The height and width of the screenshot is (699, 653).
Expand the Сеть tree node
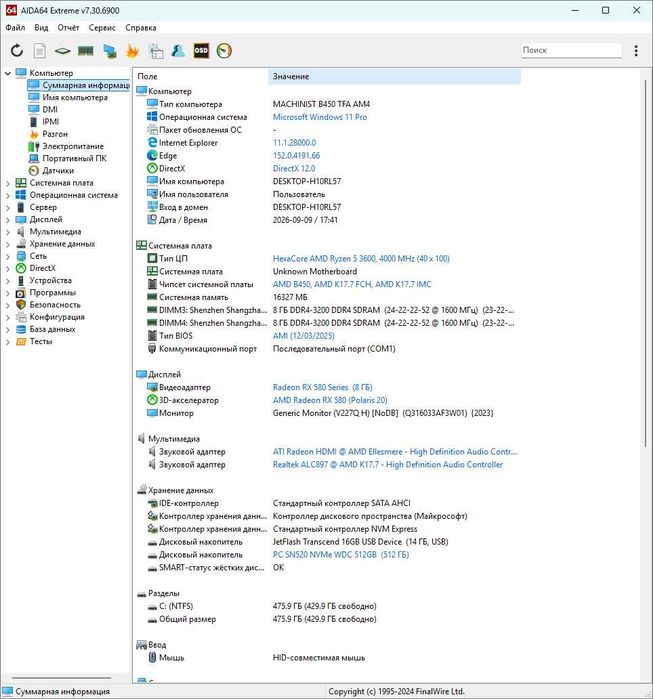[x=8, y=256]
